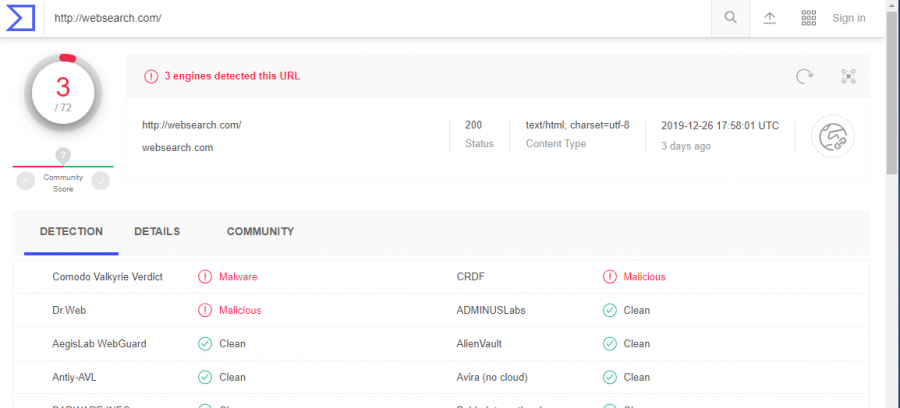This screenshot has height=408, width=900.
Task: Click the 'websearch.com' domain text
Action: point(177,147)
